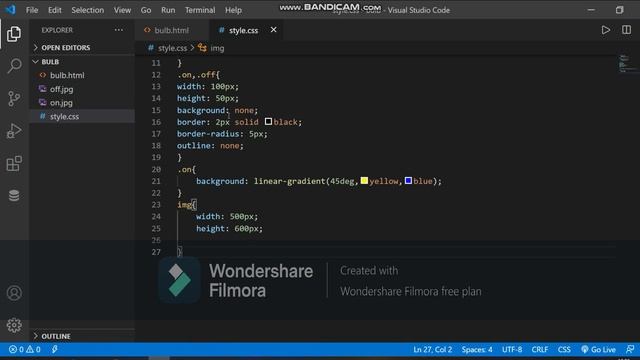This screenshot has width=640, height=360.
Task: Start Go Live server
Action: 598,349
